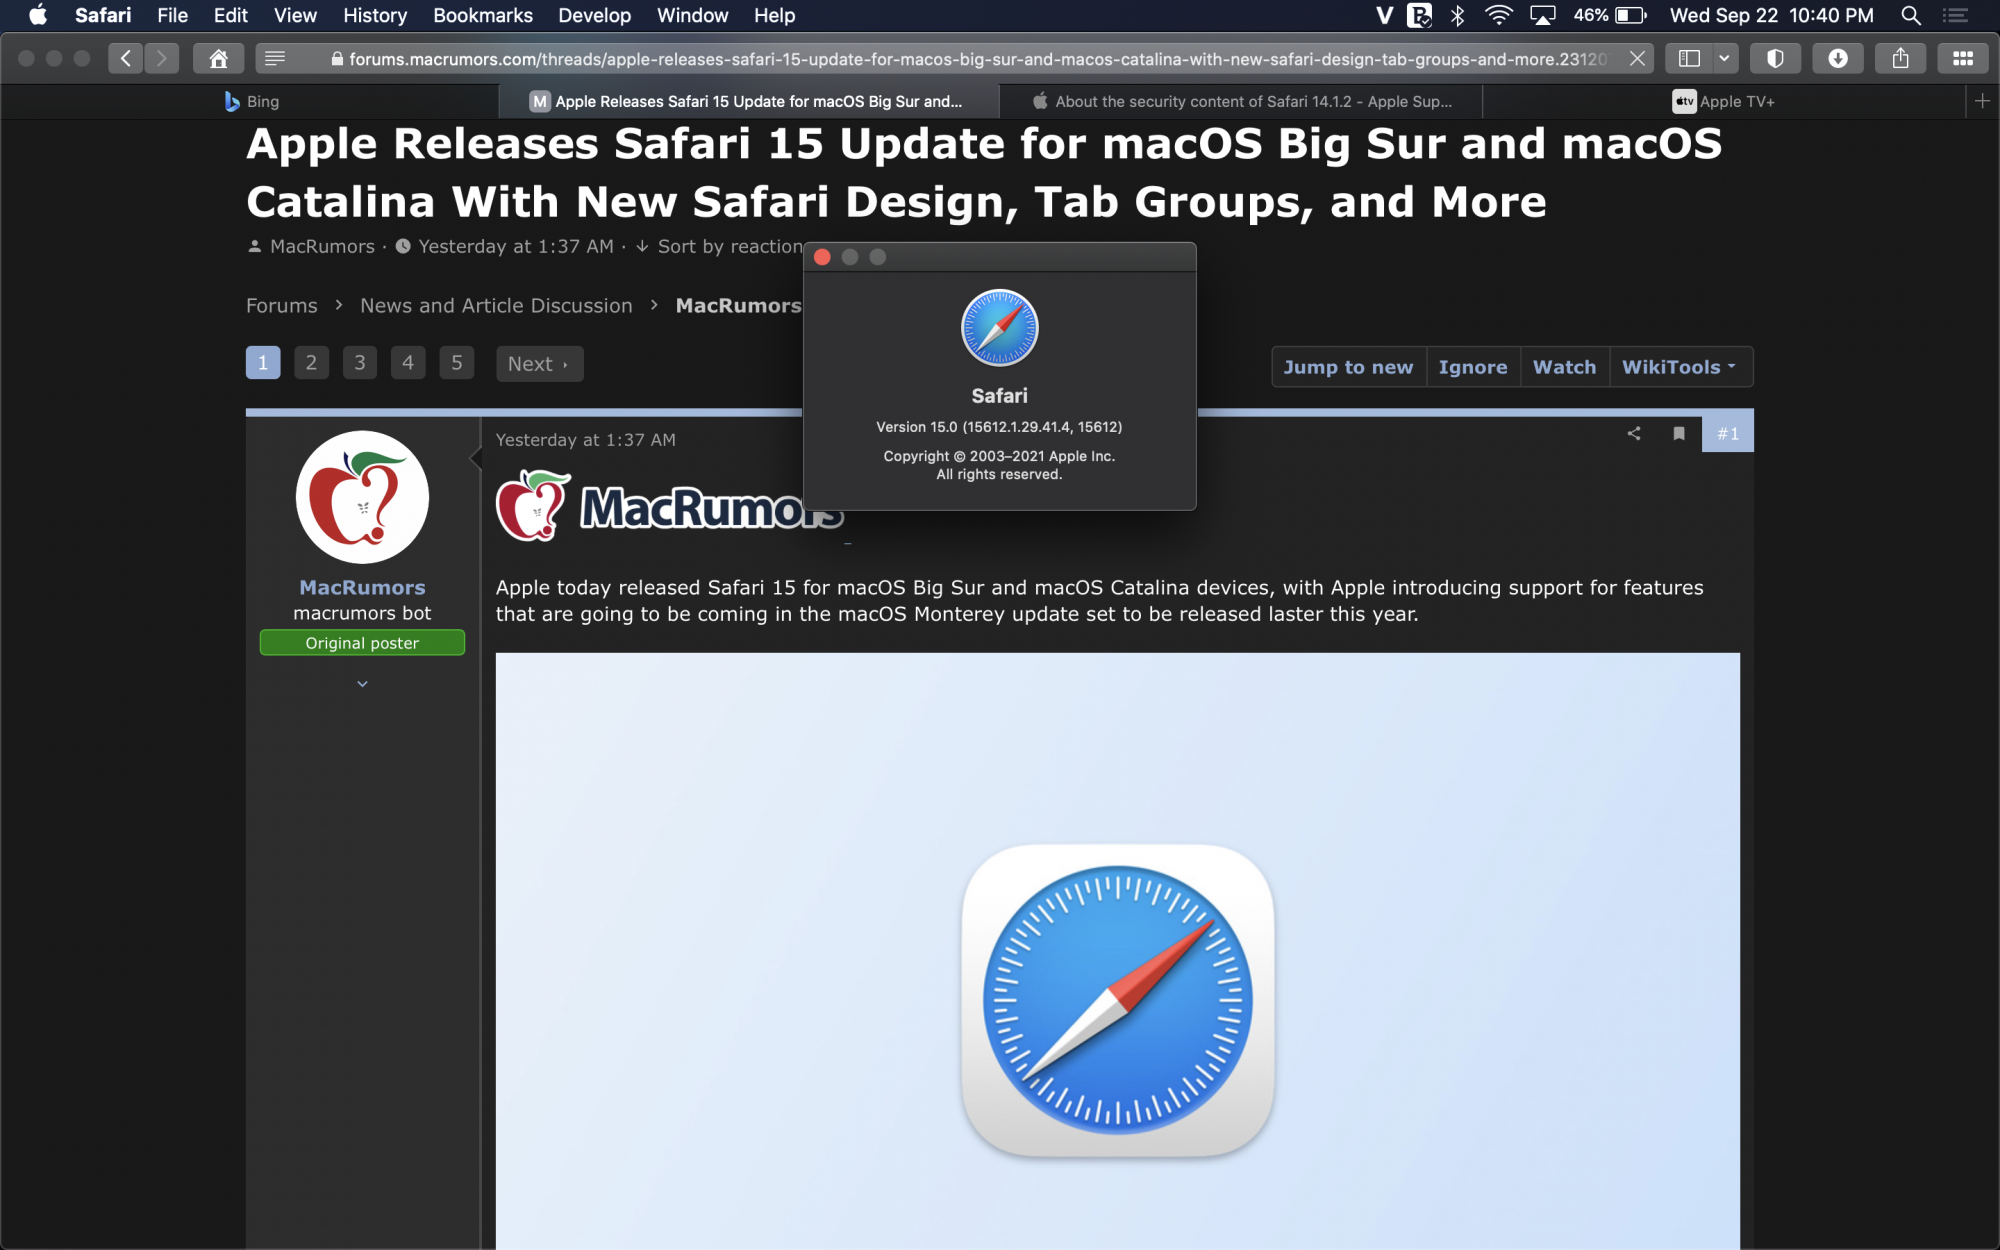Click the post share icon
Image resolution: width=2000 pixels, height=1250 pixels.
pyautogui.click(x=1634, y=433)
